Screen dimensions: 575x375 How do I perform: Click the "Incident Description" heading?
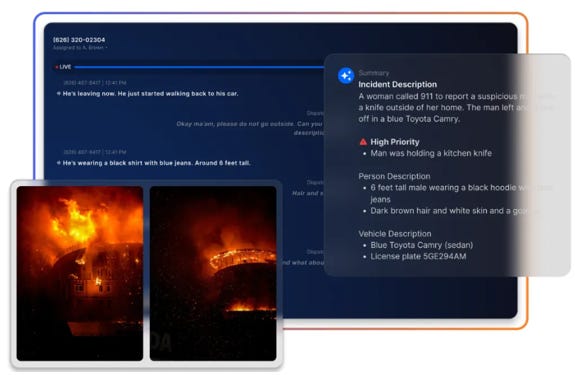(x=398, y=84)
